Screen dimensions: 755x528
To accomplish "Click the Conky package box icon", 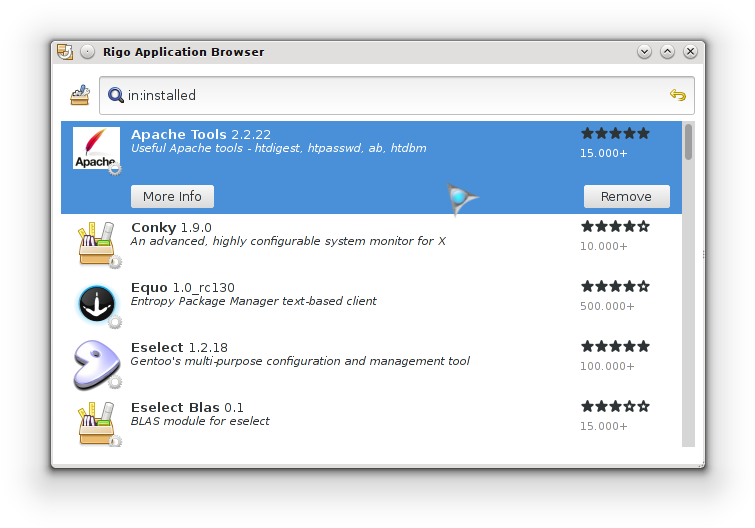I will pos(96,243).
